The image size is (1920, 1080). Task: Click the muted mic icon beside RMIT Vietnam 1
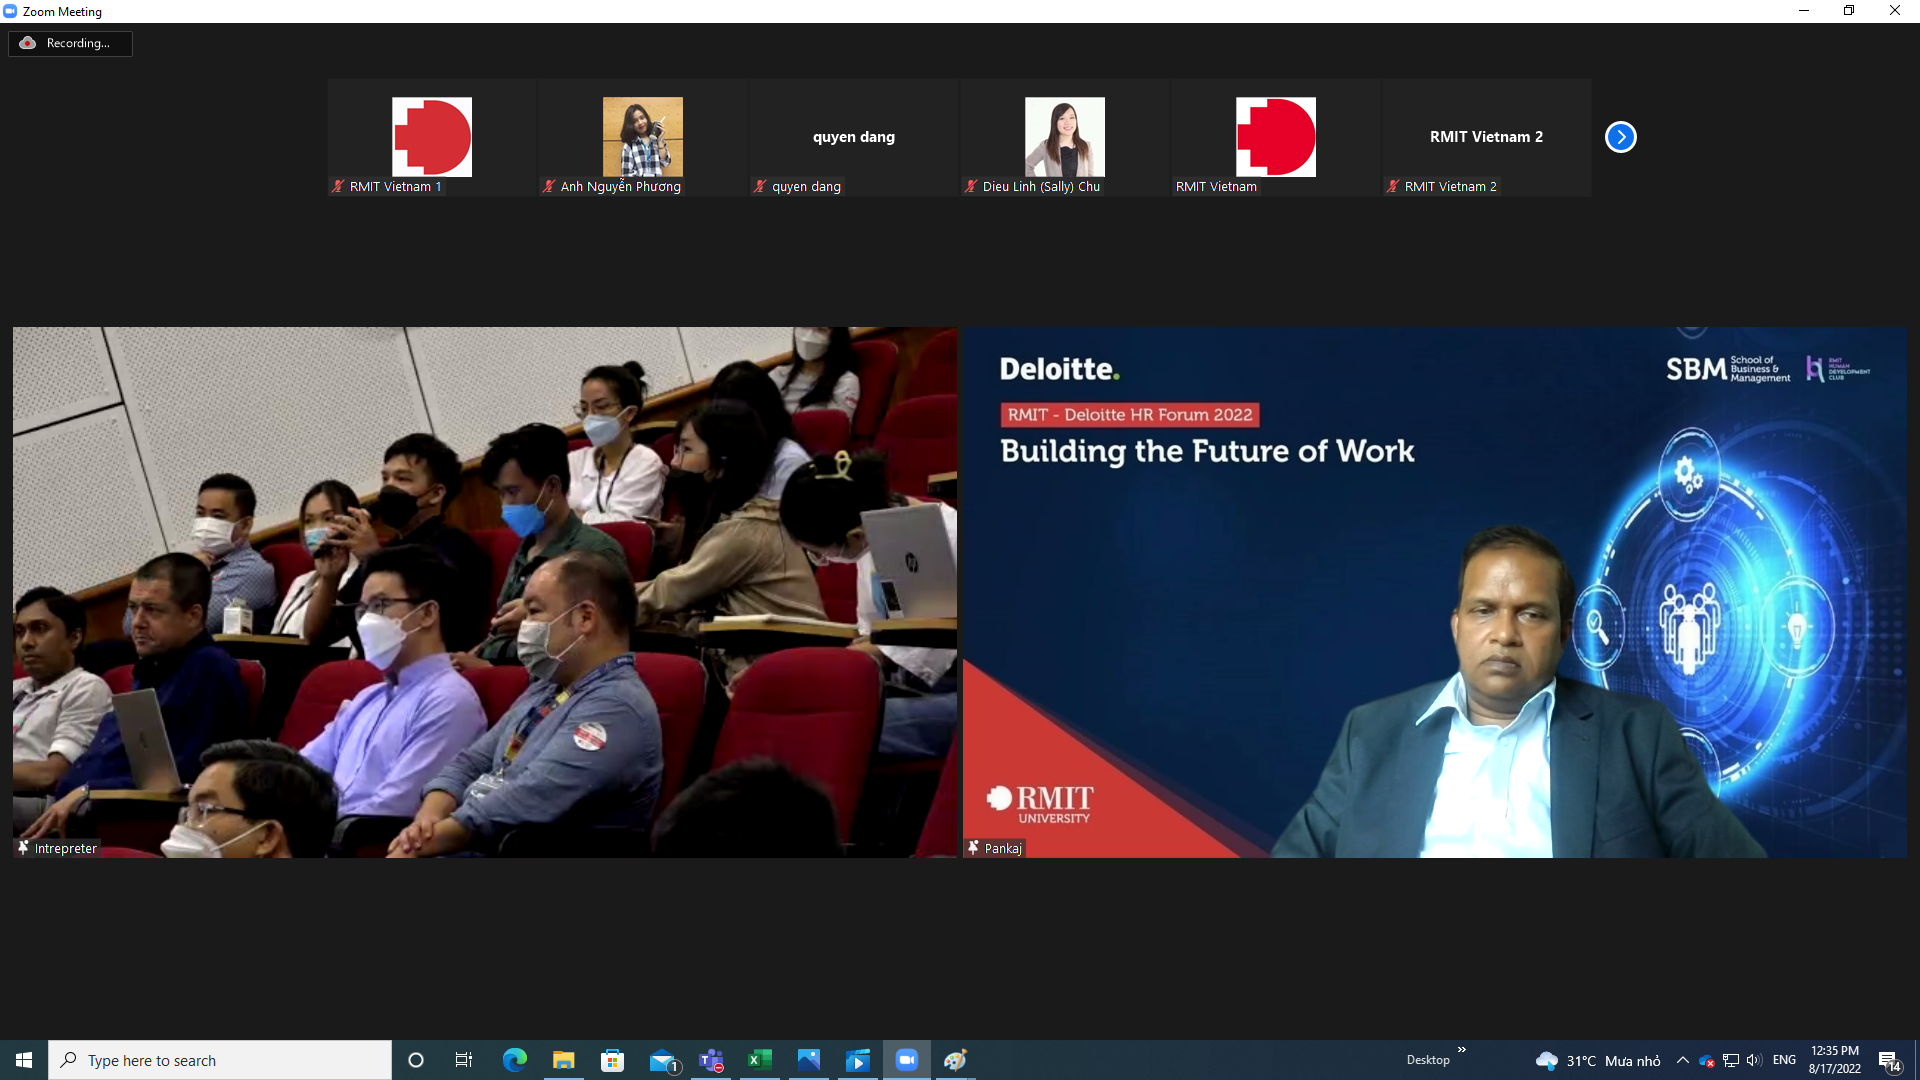(x=338, y=186)
